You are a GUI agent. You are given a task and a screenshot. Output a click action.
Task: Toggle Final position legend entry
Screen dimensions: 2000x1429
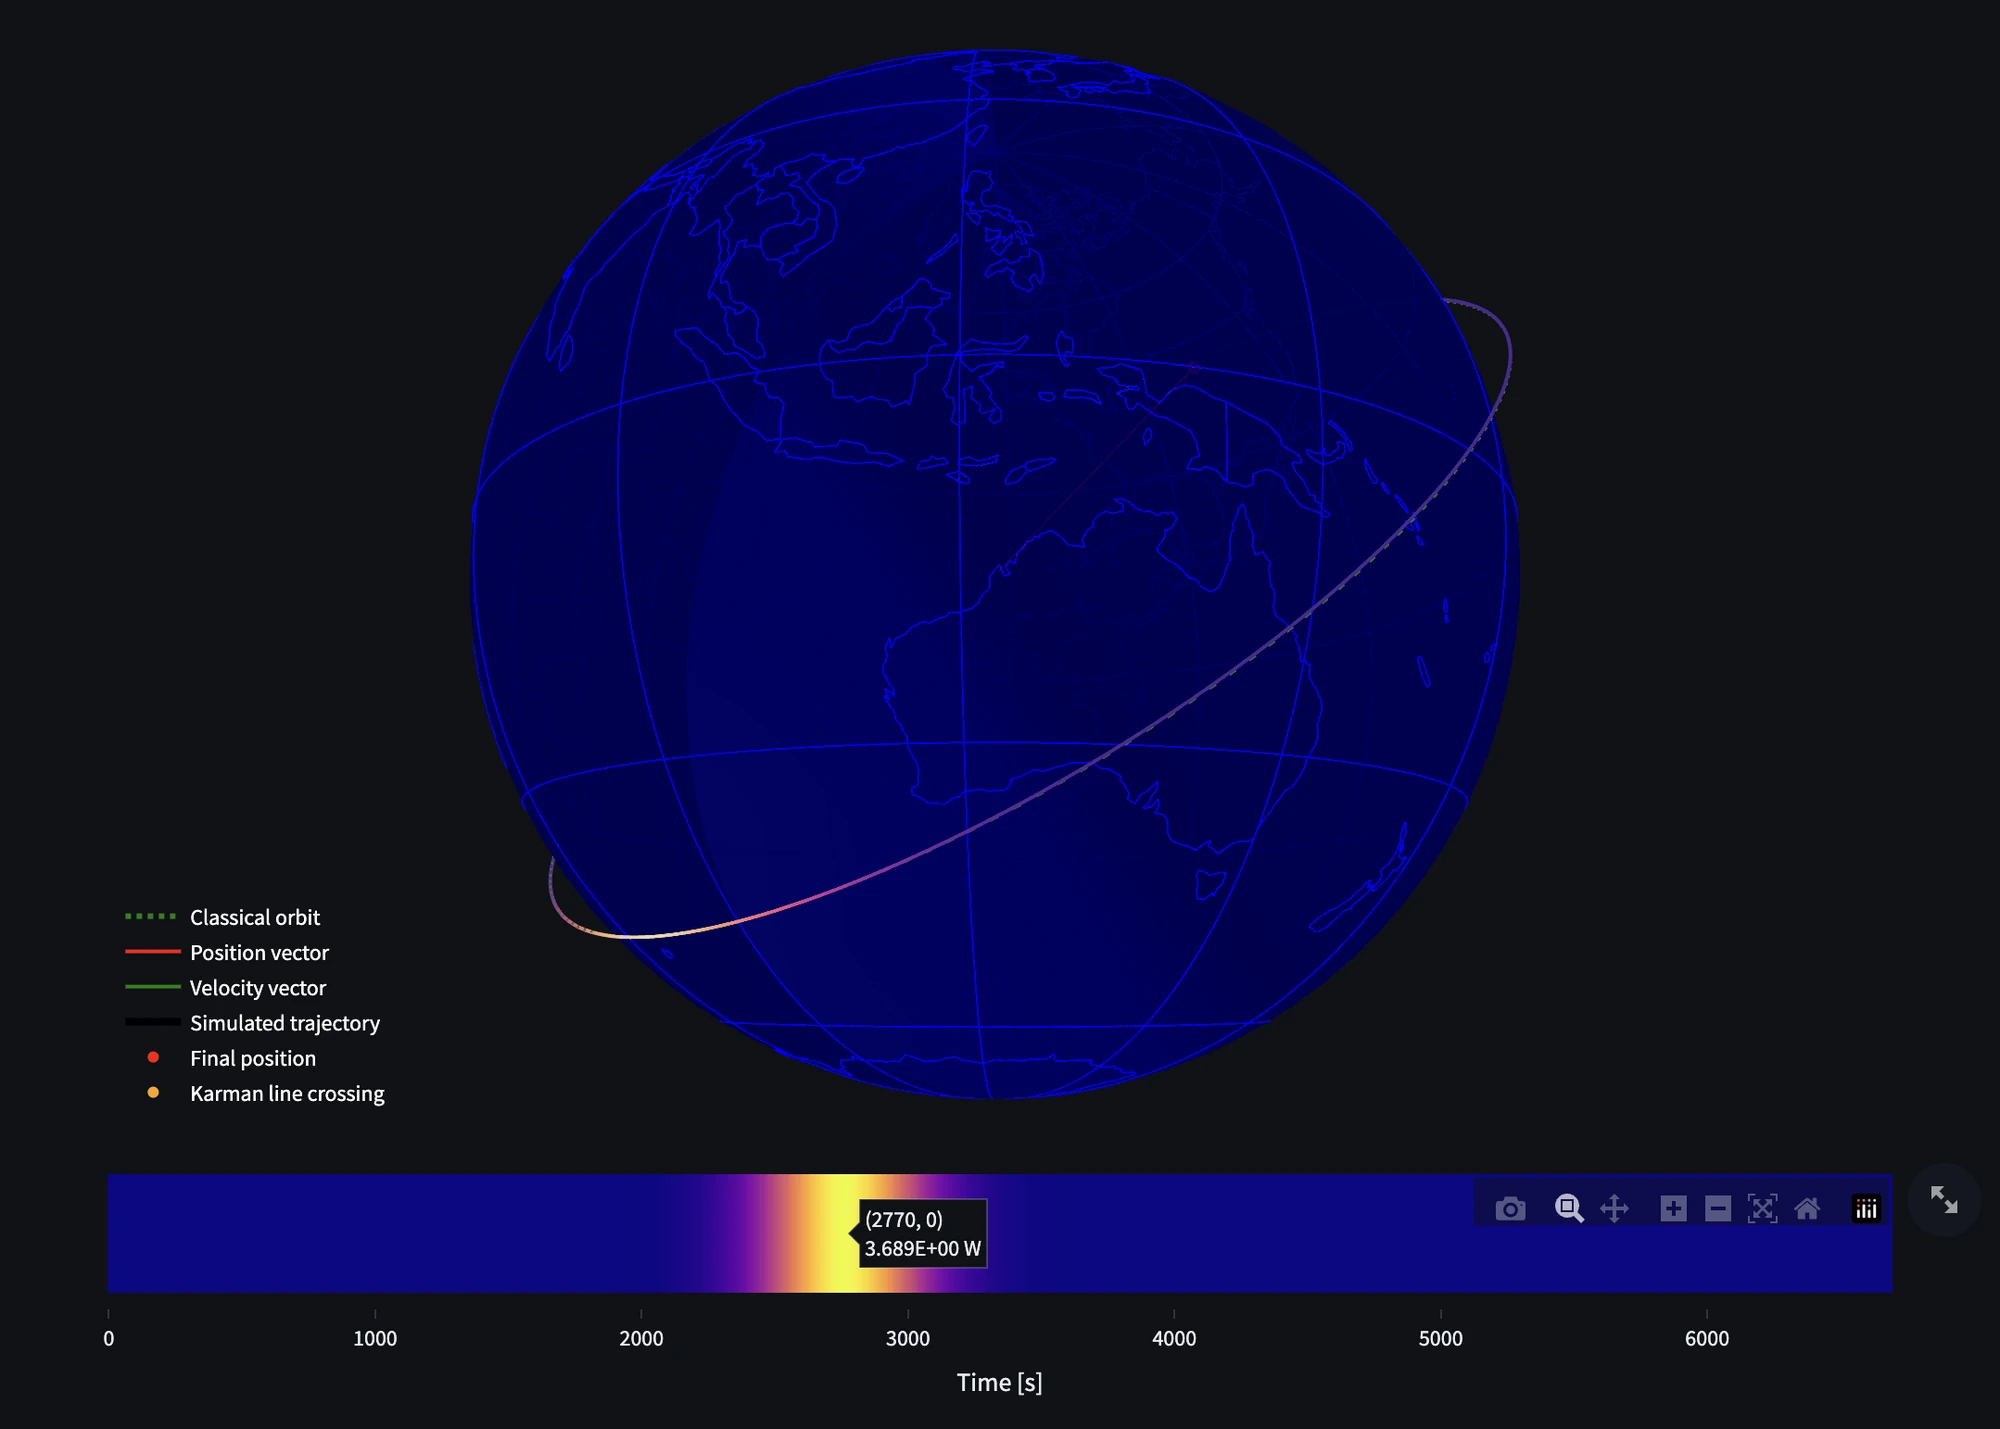[232, 1058]
